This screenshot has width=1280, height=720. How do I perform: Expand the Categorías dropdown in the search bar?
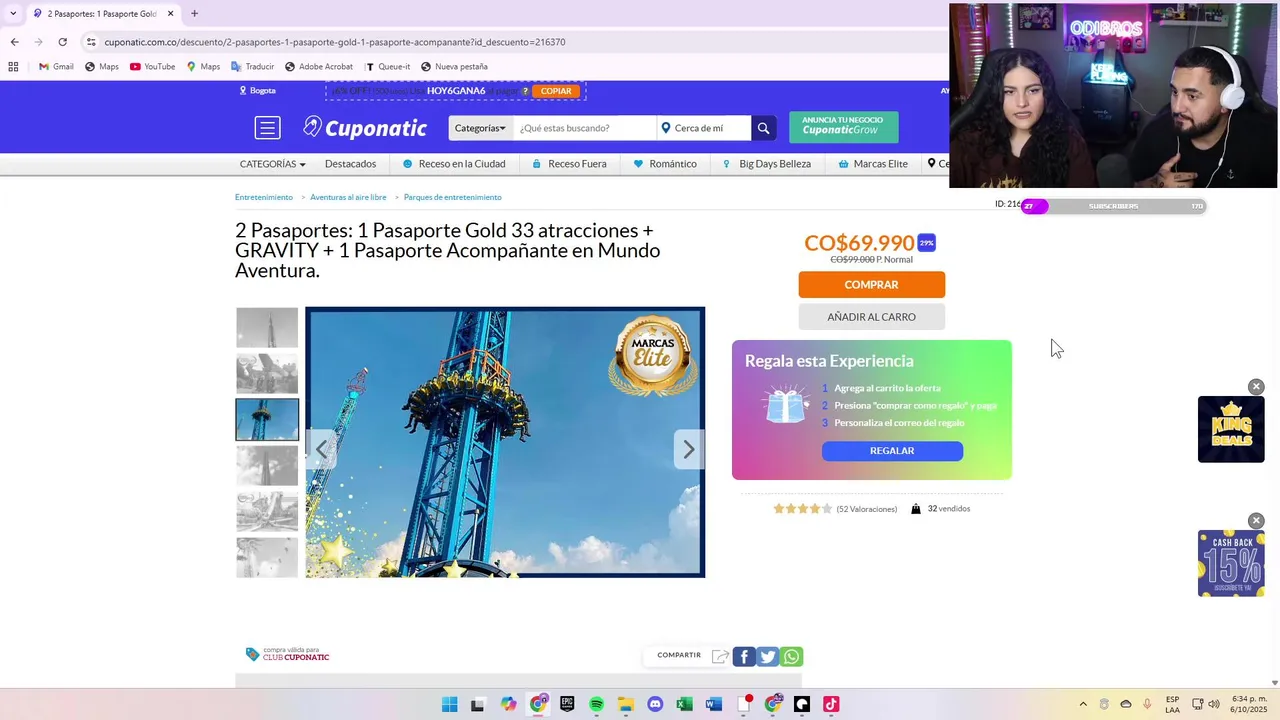[x=480, y=128]
